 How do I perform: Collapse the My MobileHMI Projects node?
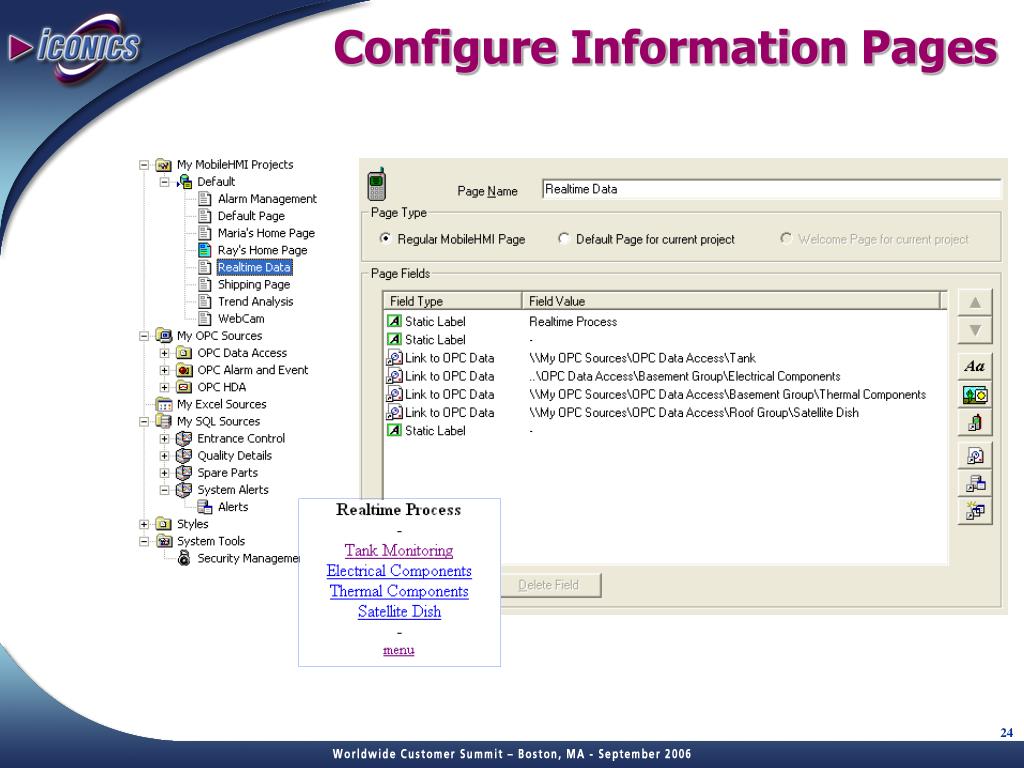144,165
